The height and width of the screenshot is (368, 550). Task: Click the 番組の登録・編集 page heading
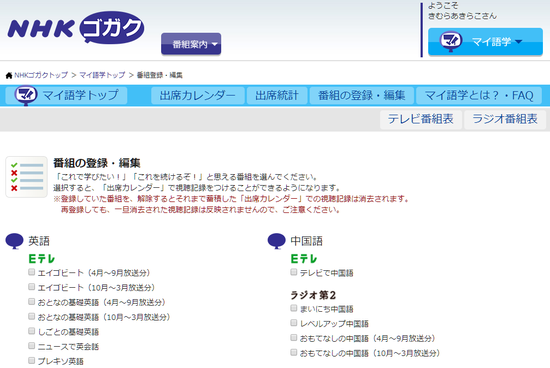[x=97, y=163]
